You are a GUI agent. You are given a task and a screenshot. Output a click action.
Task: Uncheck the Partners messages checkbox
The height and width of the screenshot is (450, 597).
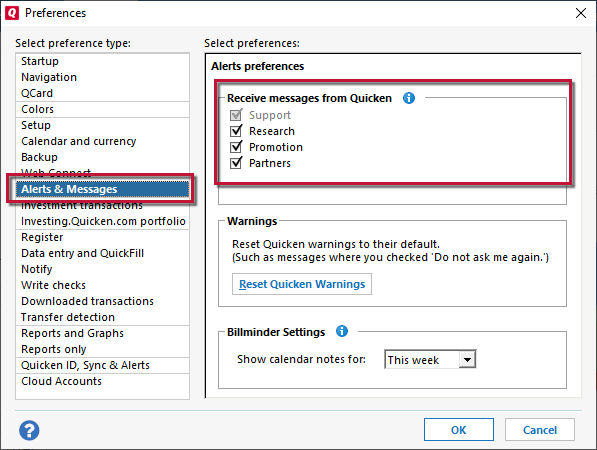[x=236, y=163]
